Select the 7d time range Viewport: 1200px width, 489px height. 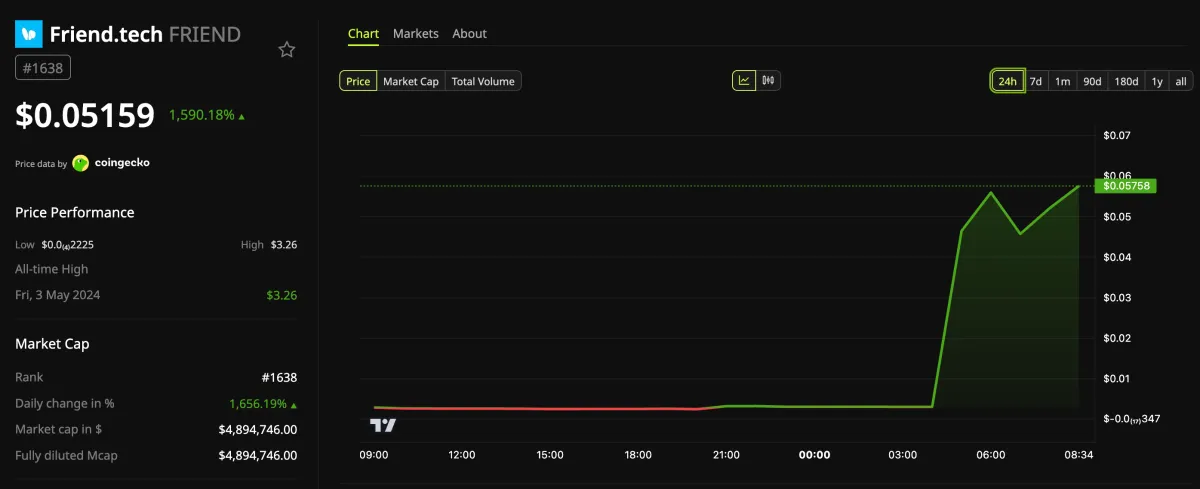coord(1036,81)
